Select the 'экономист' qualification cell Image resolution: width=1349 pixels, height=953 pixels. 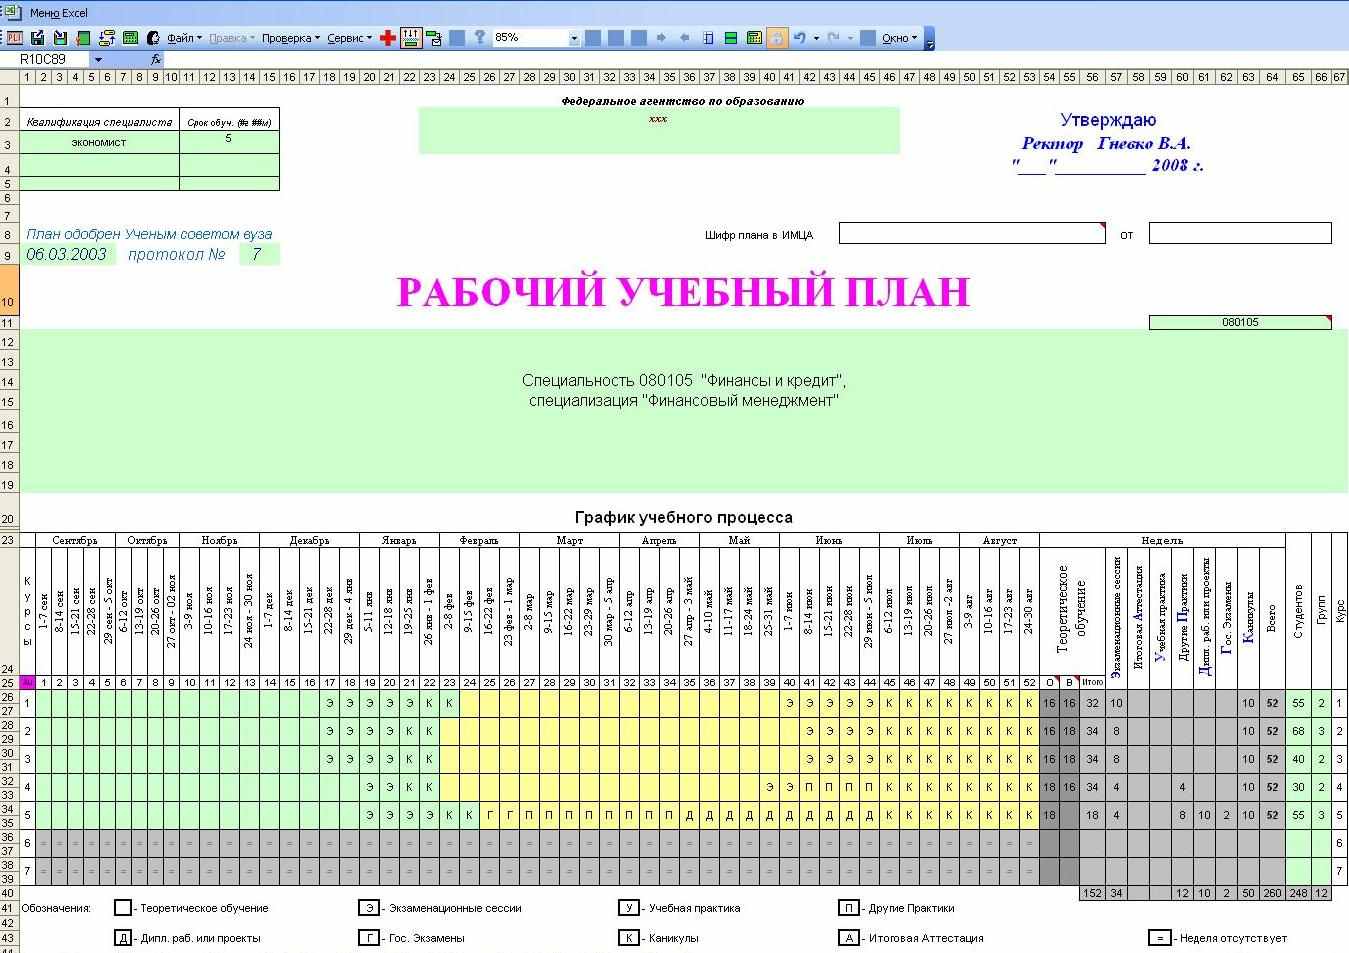click(99, 142)
